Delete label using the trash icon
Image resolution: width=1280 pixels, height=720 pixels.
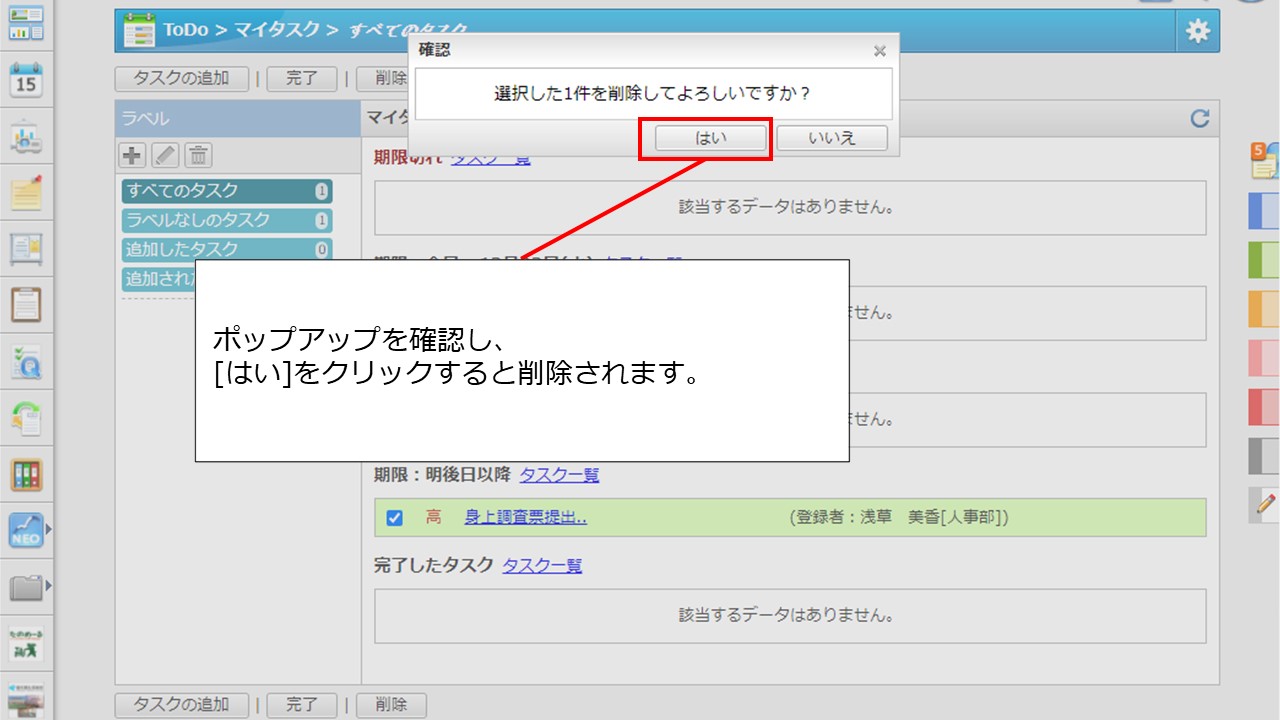click(198, 155)
